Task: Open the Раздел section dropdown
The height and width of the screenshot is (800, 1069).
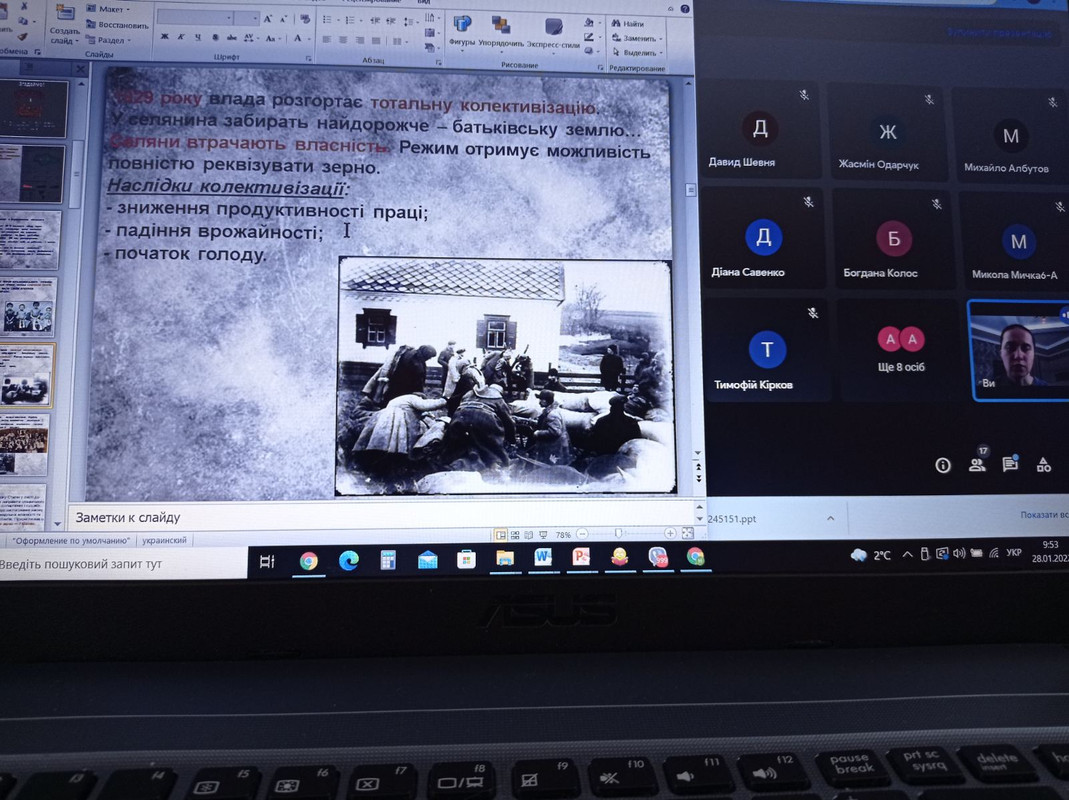Action: pos(109,40)
